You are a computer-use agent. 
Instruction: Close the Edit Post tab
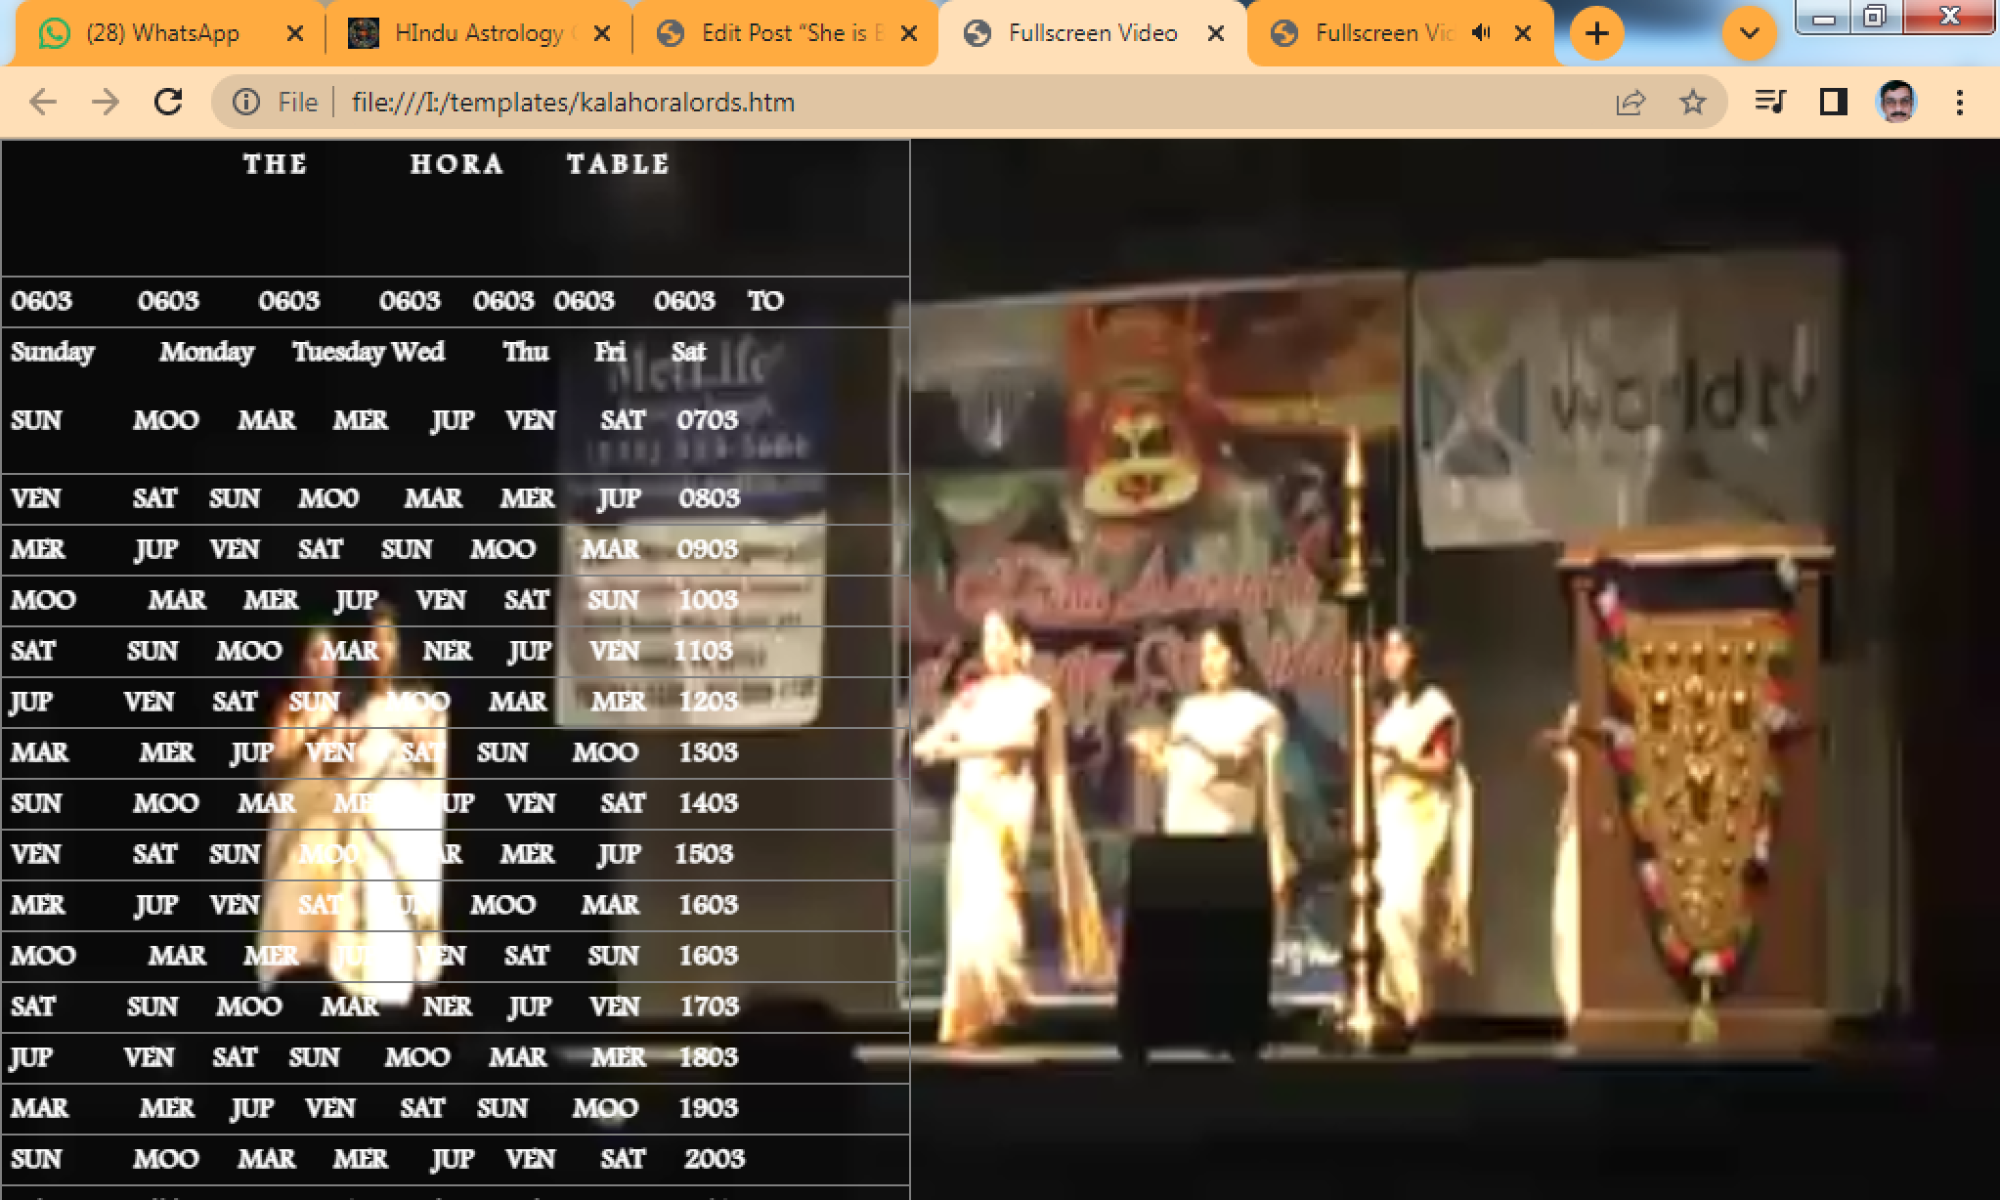pyautogui.click(x=909, y=33)
